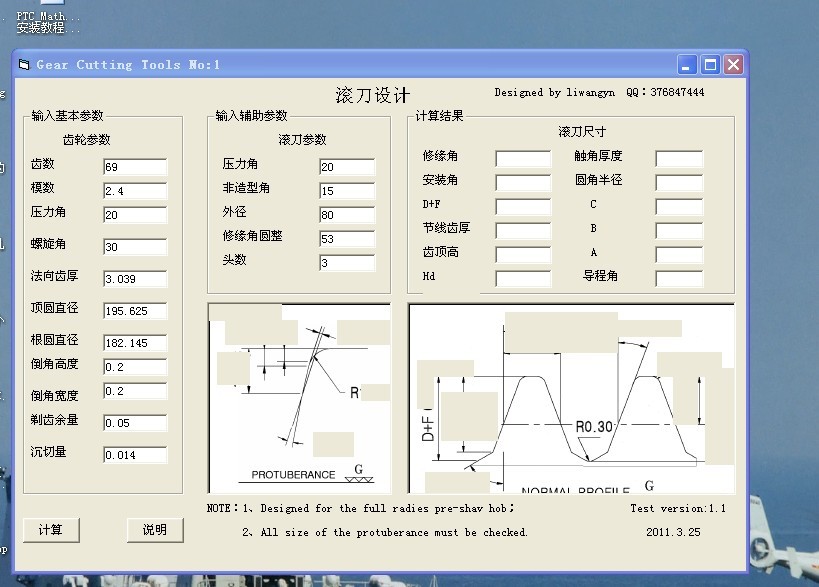Image resolution: width=819 pixels, height=587 pixels.
Task: Click the 计算 (calculate) button
Action: [x=51, y=530]
